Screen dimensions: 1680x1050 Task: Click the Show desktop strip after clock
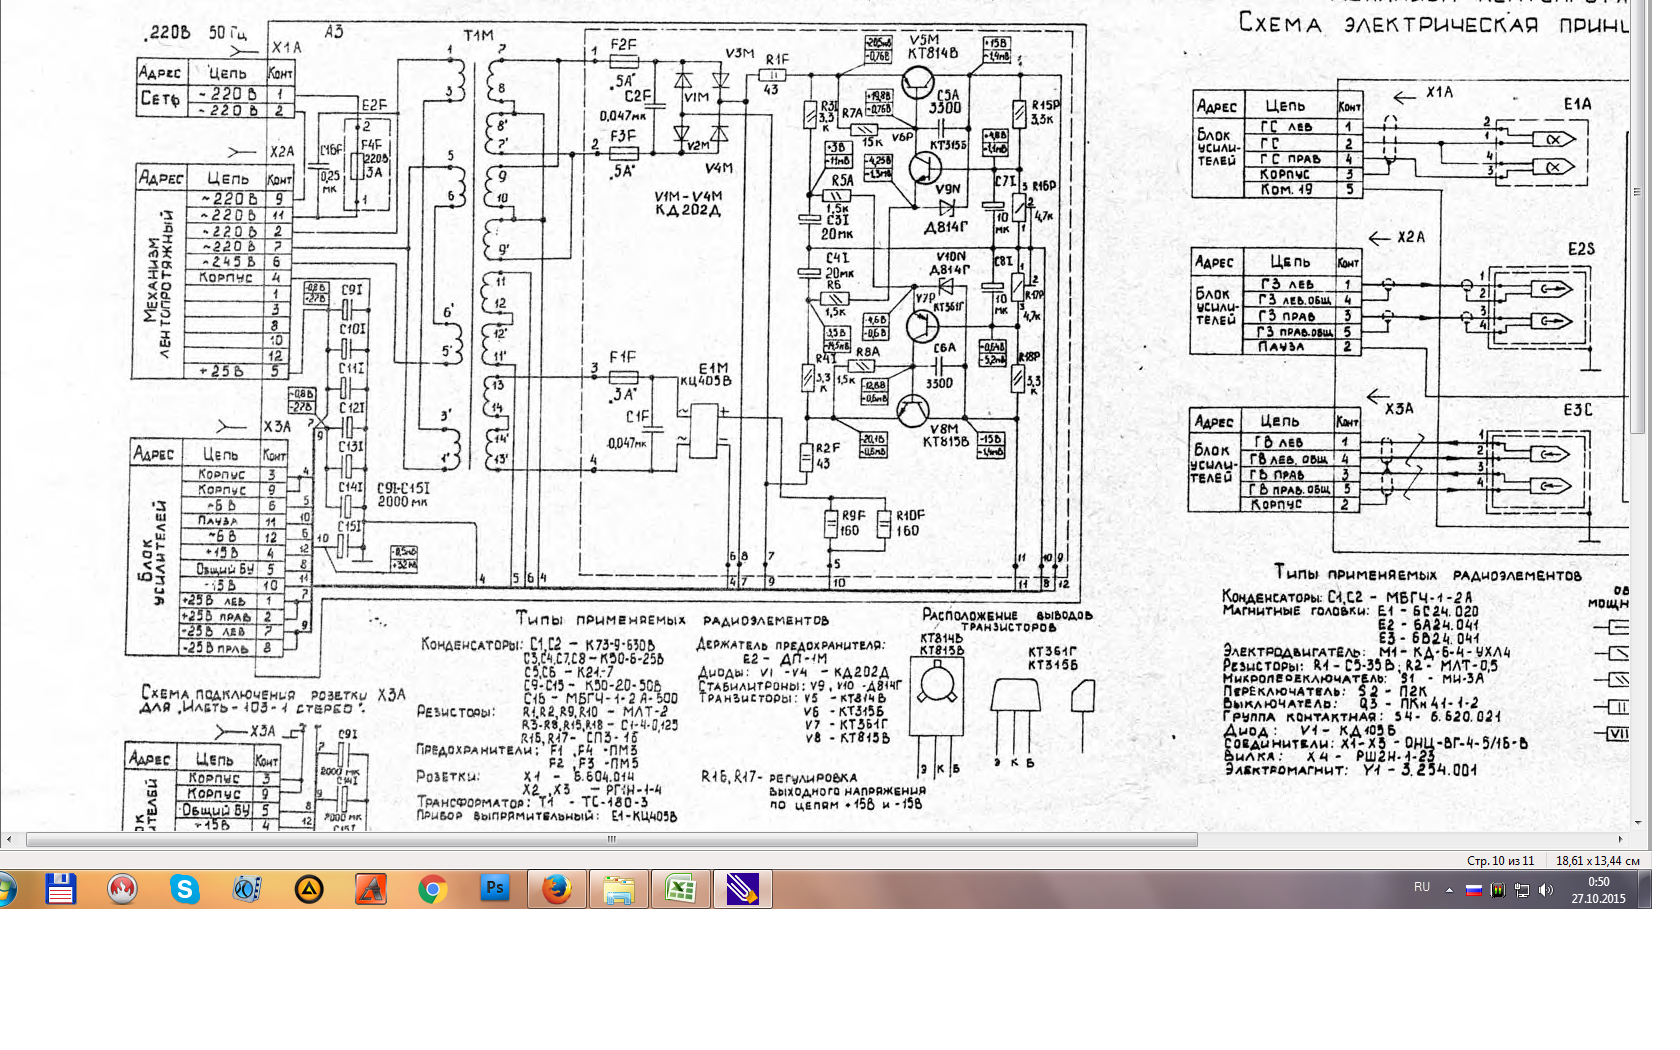(x=1645, y=889)
